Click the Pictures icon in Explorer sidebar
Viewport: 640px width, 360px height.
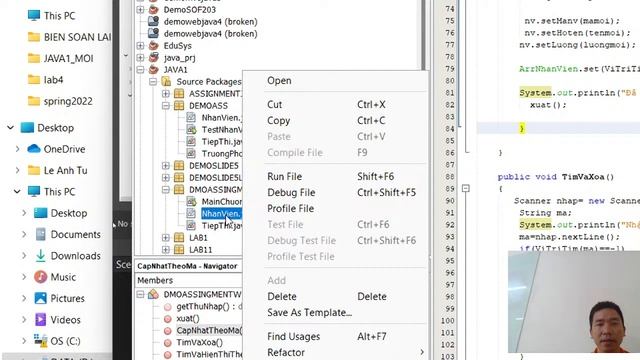tap(40, 298)
